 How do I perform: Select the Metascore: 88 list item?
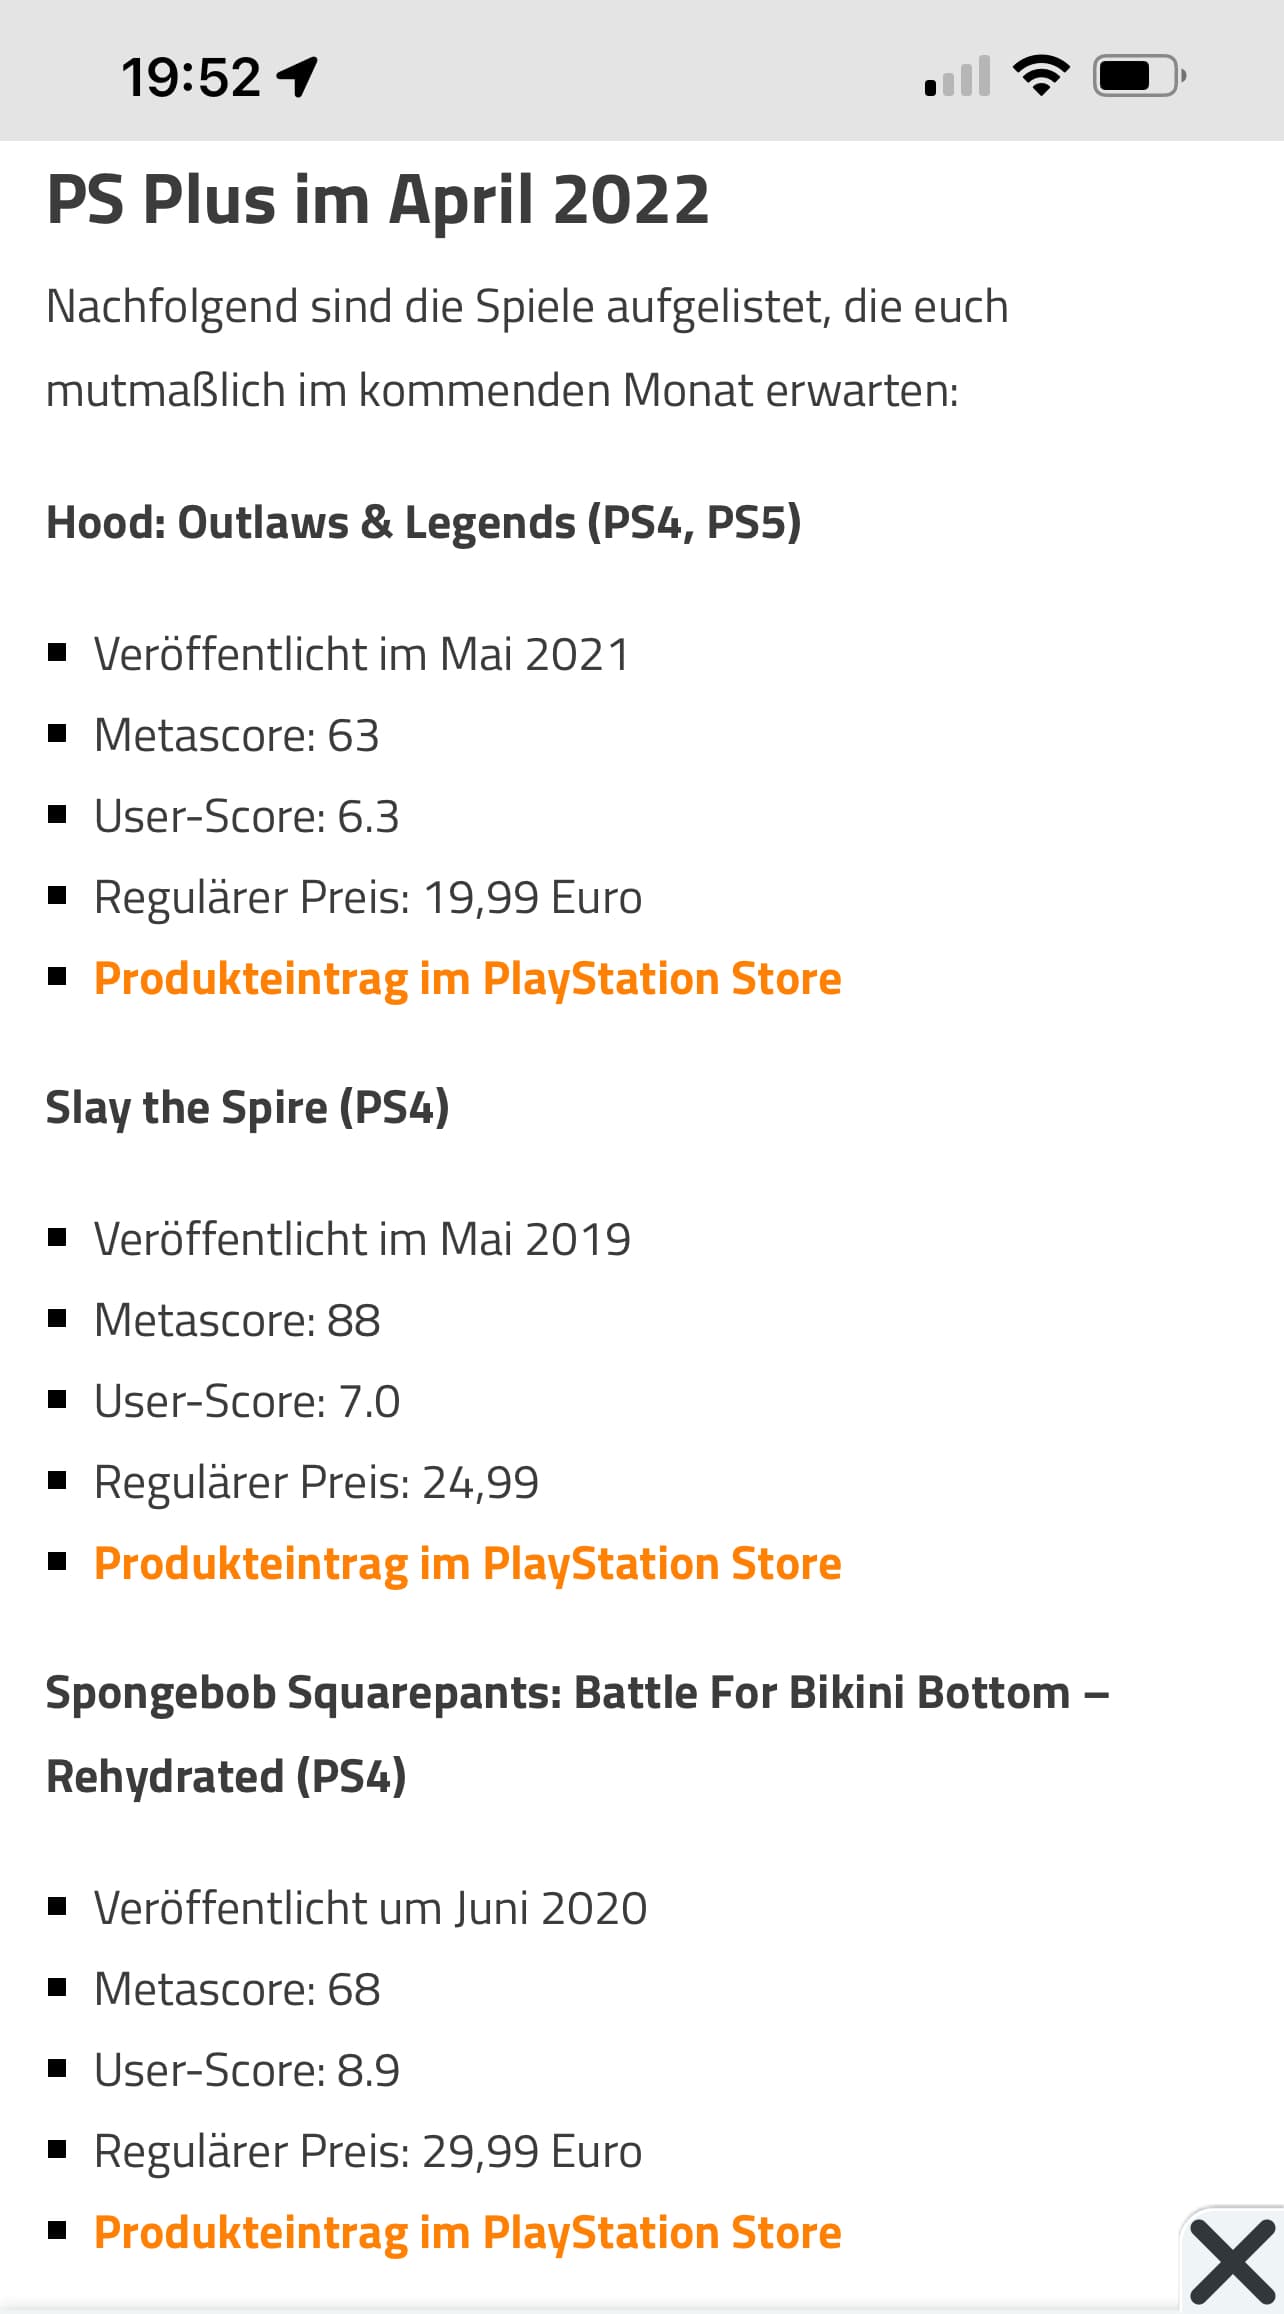(x=237, y=1320)
